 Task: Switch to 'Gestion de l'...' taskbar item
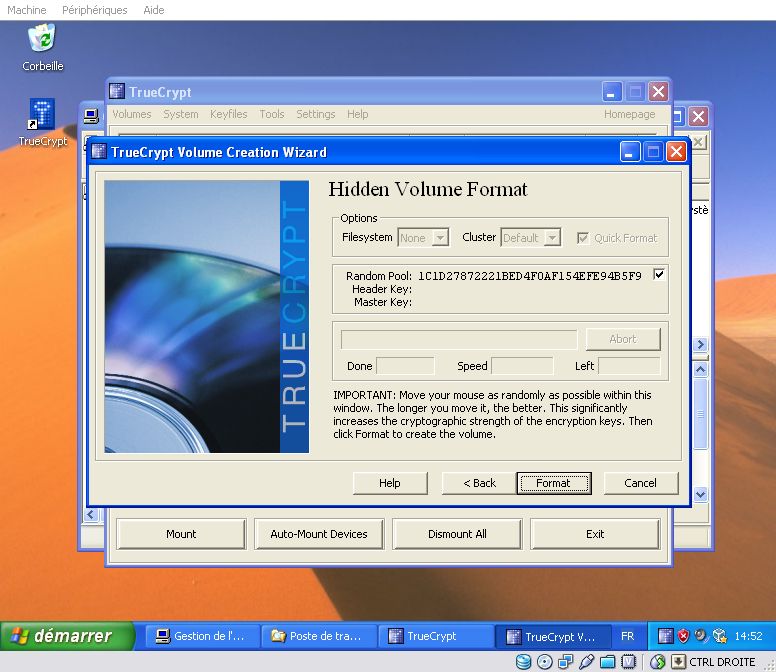(202, 636)
